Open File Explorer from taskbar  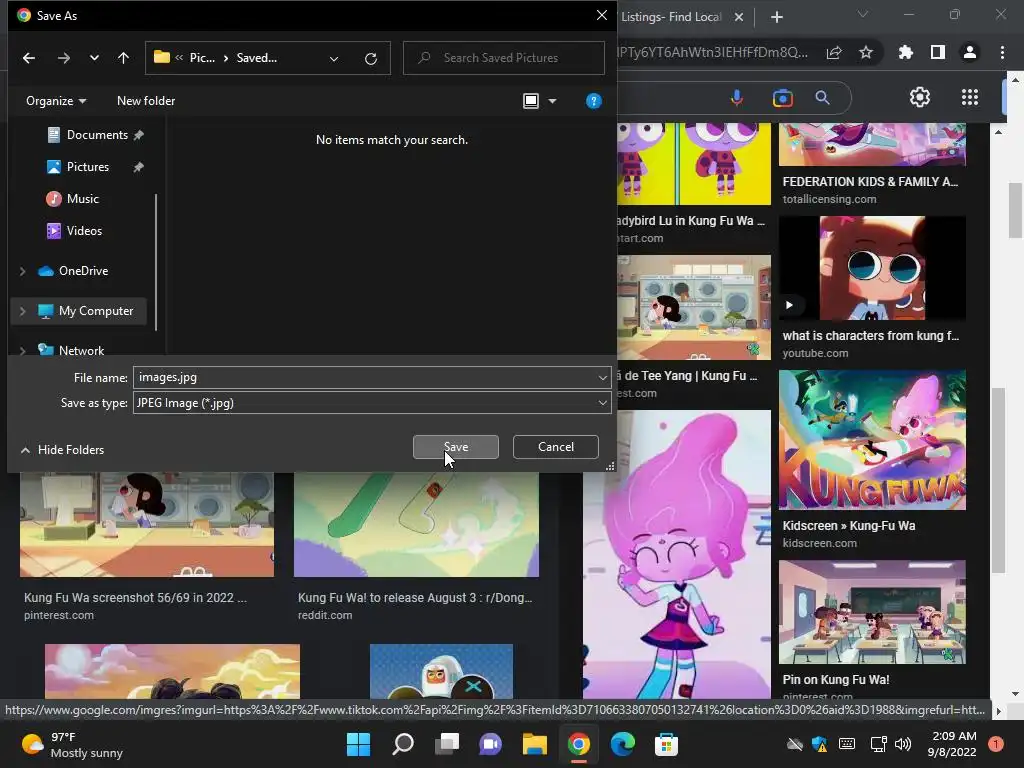point(535,744)
